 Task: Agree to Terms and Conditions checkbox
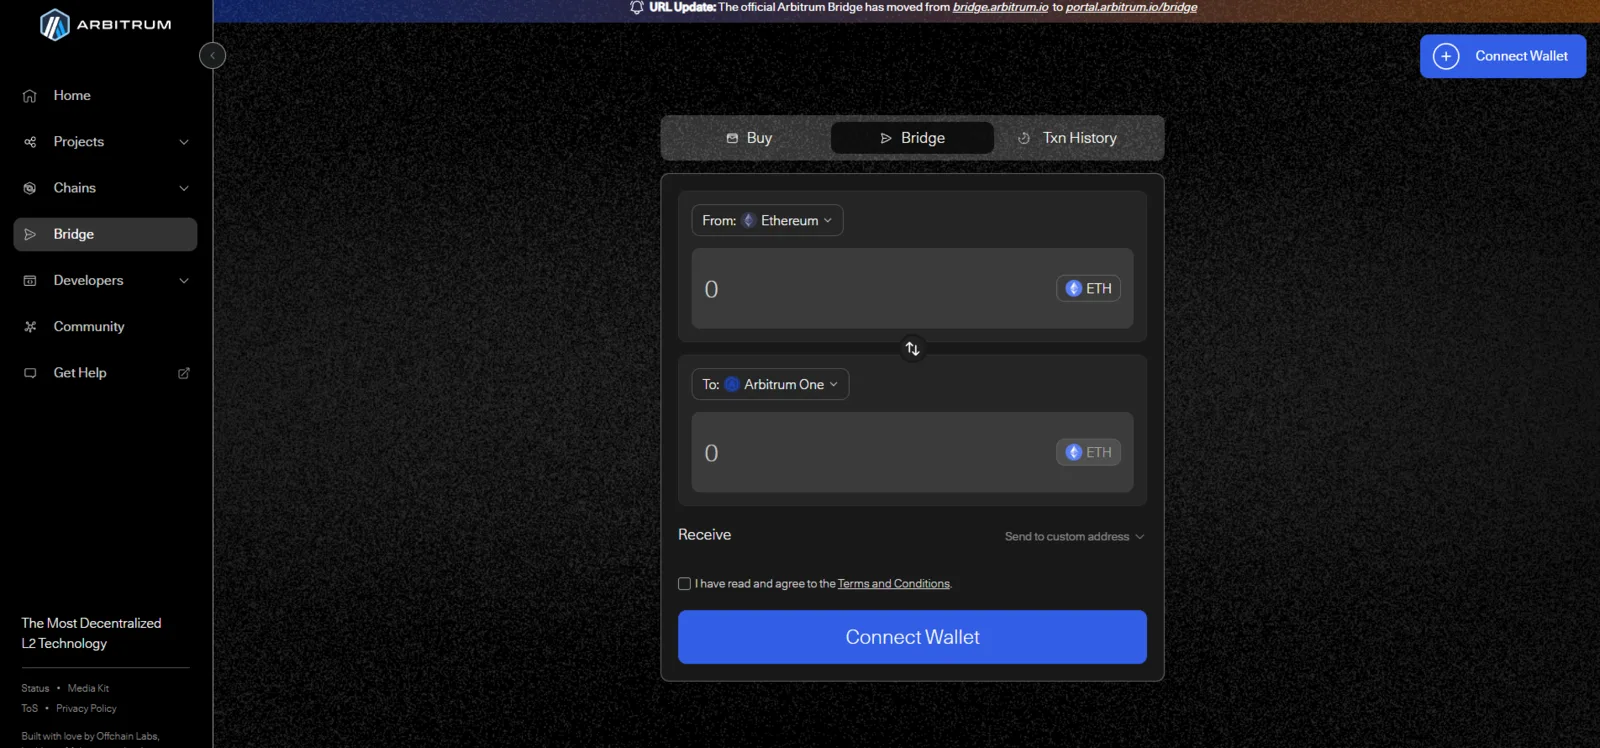(x=685, y=584)
